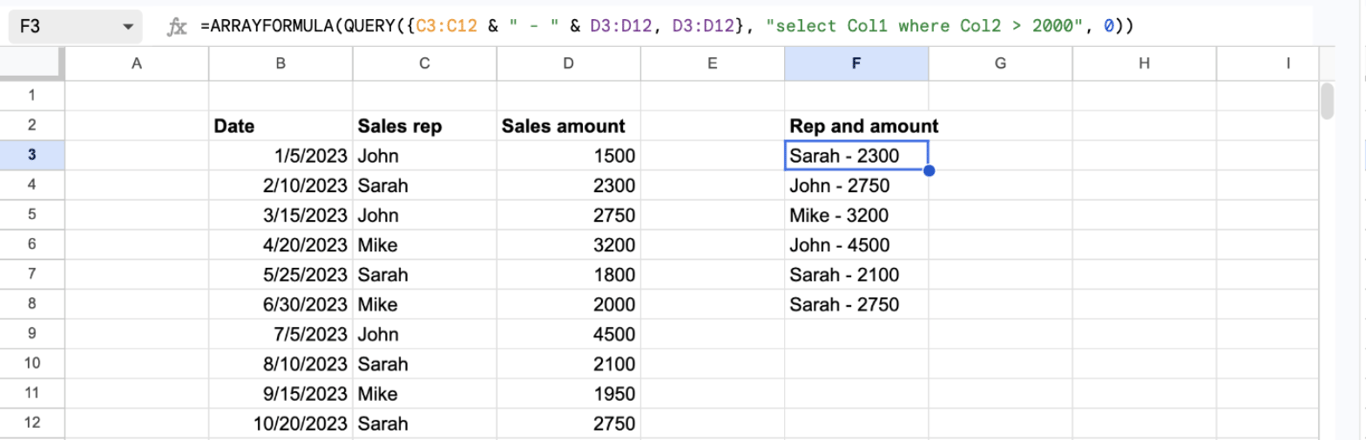
Task: Click sales amount cell 3200
Action: click(569, 245)
